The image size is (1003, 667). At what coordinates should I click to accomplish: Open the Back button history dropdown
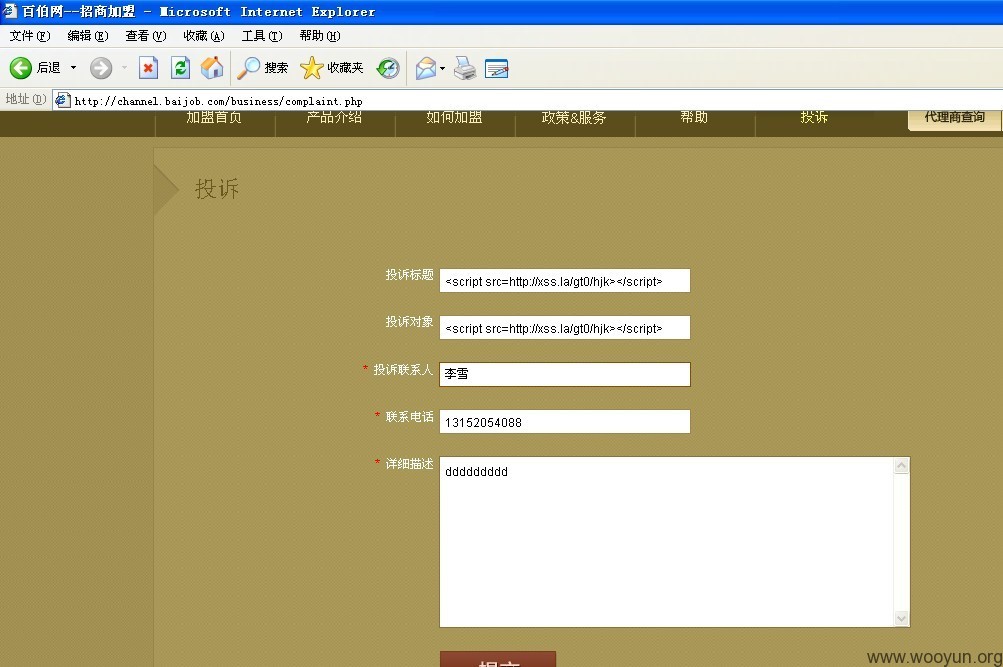(74, 68)
